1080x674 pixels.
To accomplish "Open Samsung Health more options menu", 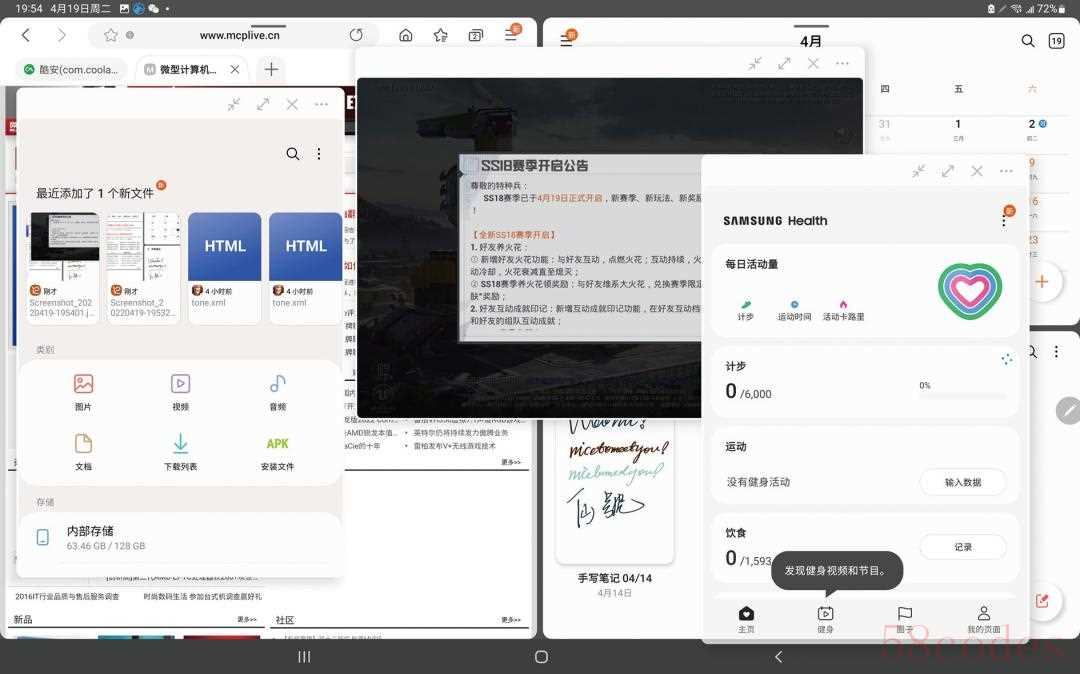I will [x=1004, y=220].
